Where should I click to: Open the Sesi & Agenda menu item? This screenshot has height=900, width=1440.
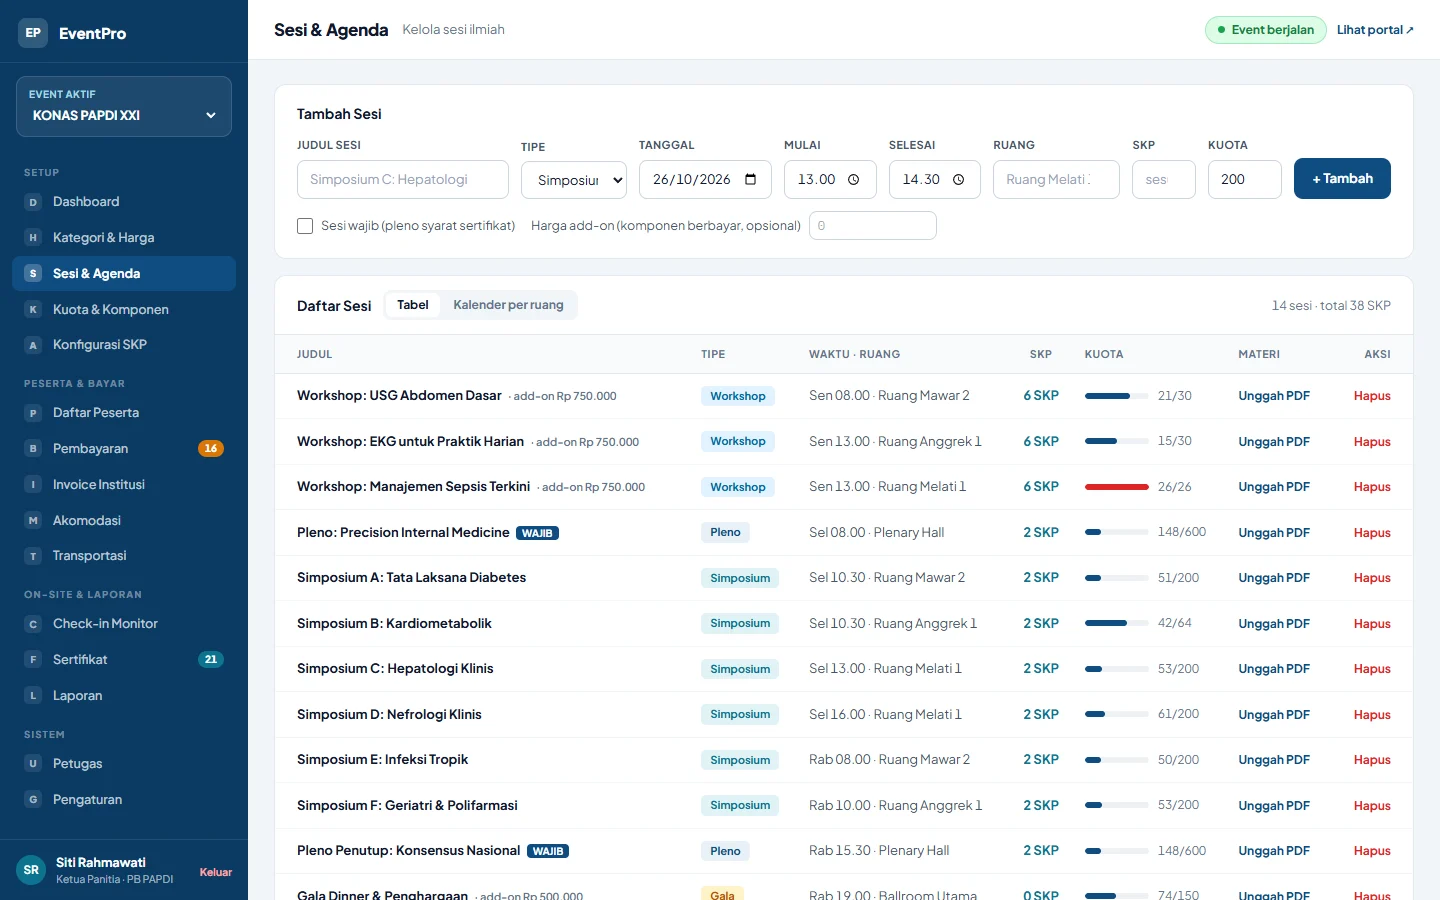click(124, 274)
